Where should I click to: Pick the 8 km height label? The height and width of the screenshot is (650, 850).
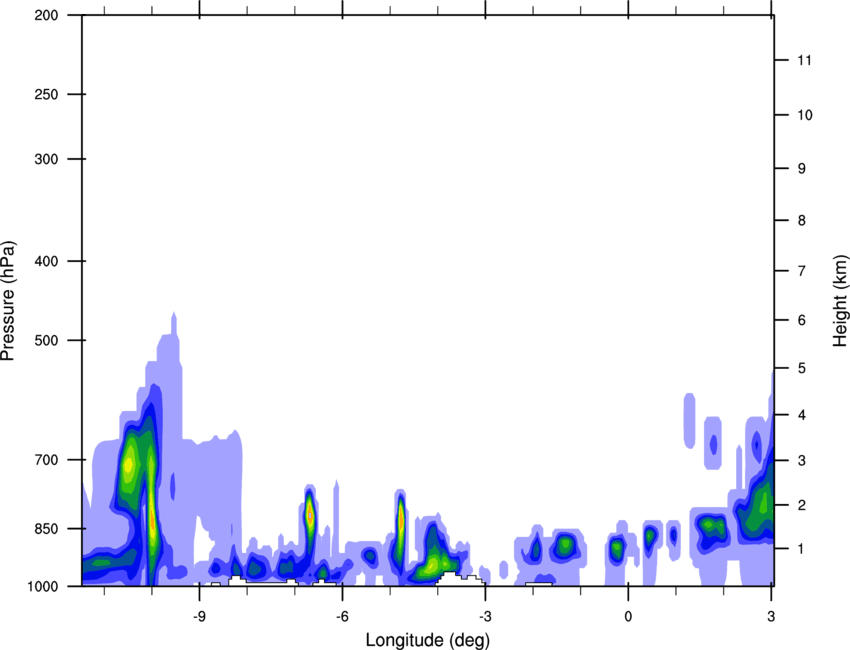click(x=802, y=221)
